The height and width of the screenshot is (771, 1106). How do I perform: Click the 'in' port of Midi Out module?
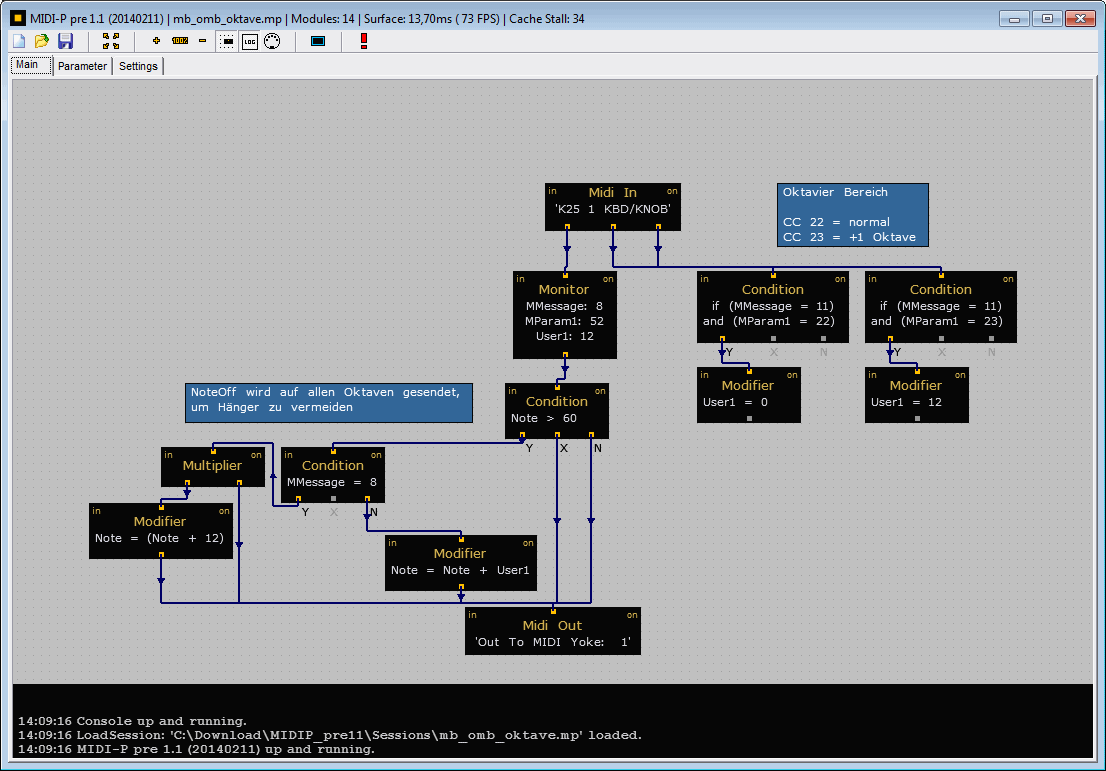(x=473, y=616)
